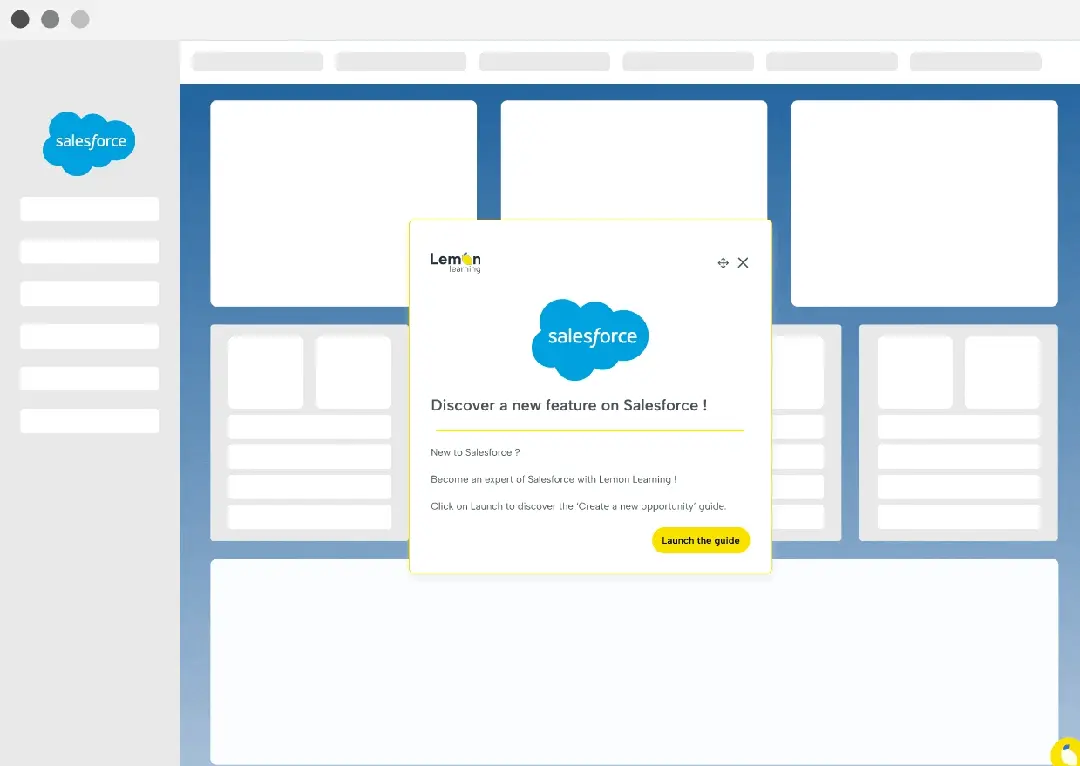Click the move arrows icon in popup
The height and width of the screenshot is (766, 1080).
(x=723, y=262)
